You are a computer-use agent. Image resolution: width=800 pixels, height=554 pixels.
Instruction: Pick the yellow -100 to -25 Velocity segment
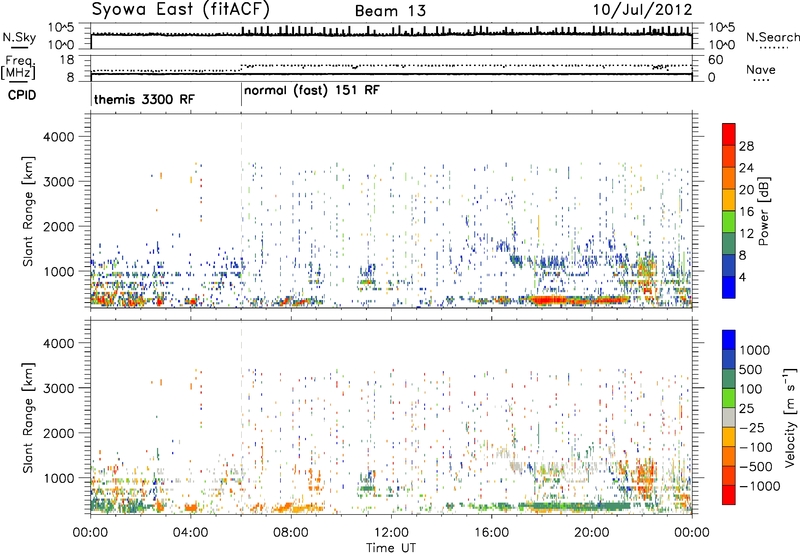pyautogui.click(x=729, y=437)
